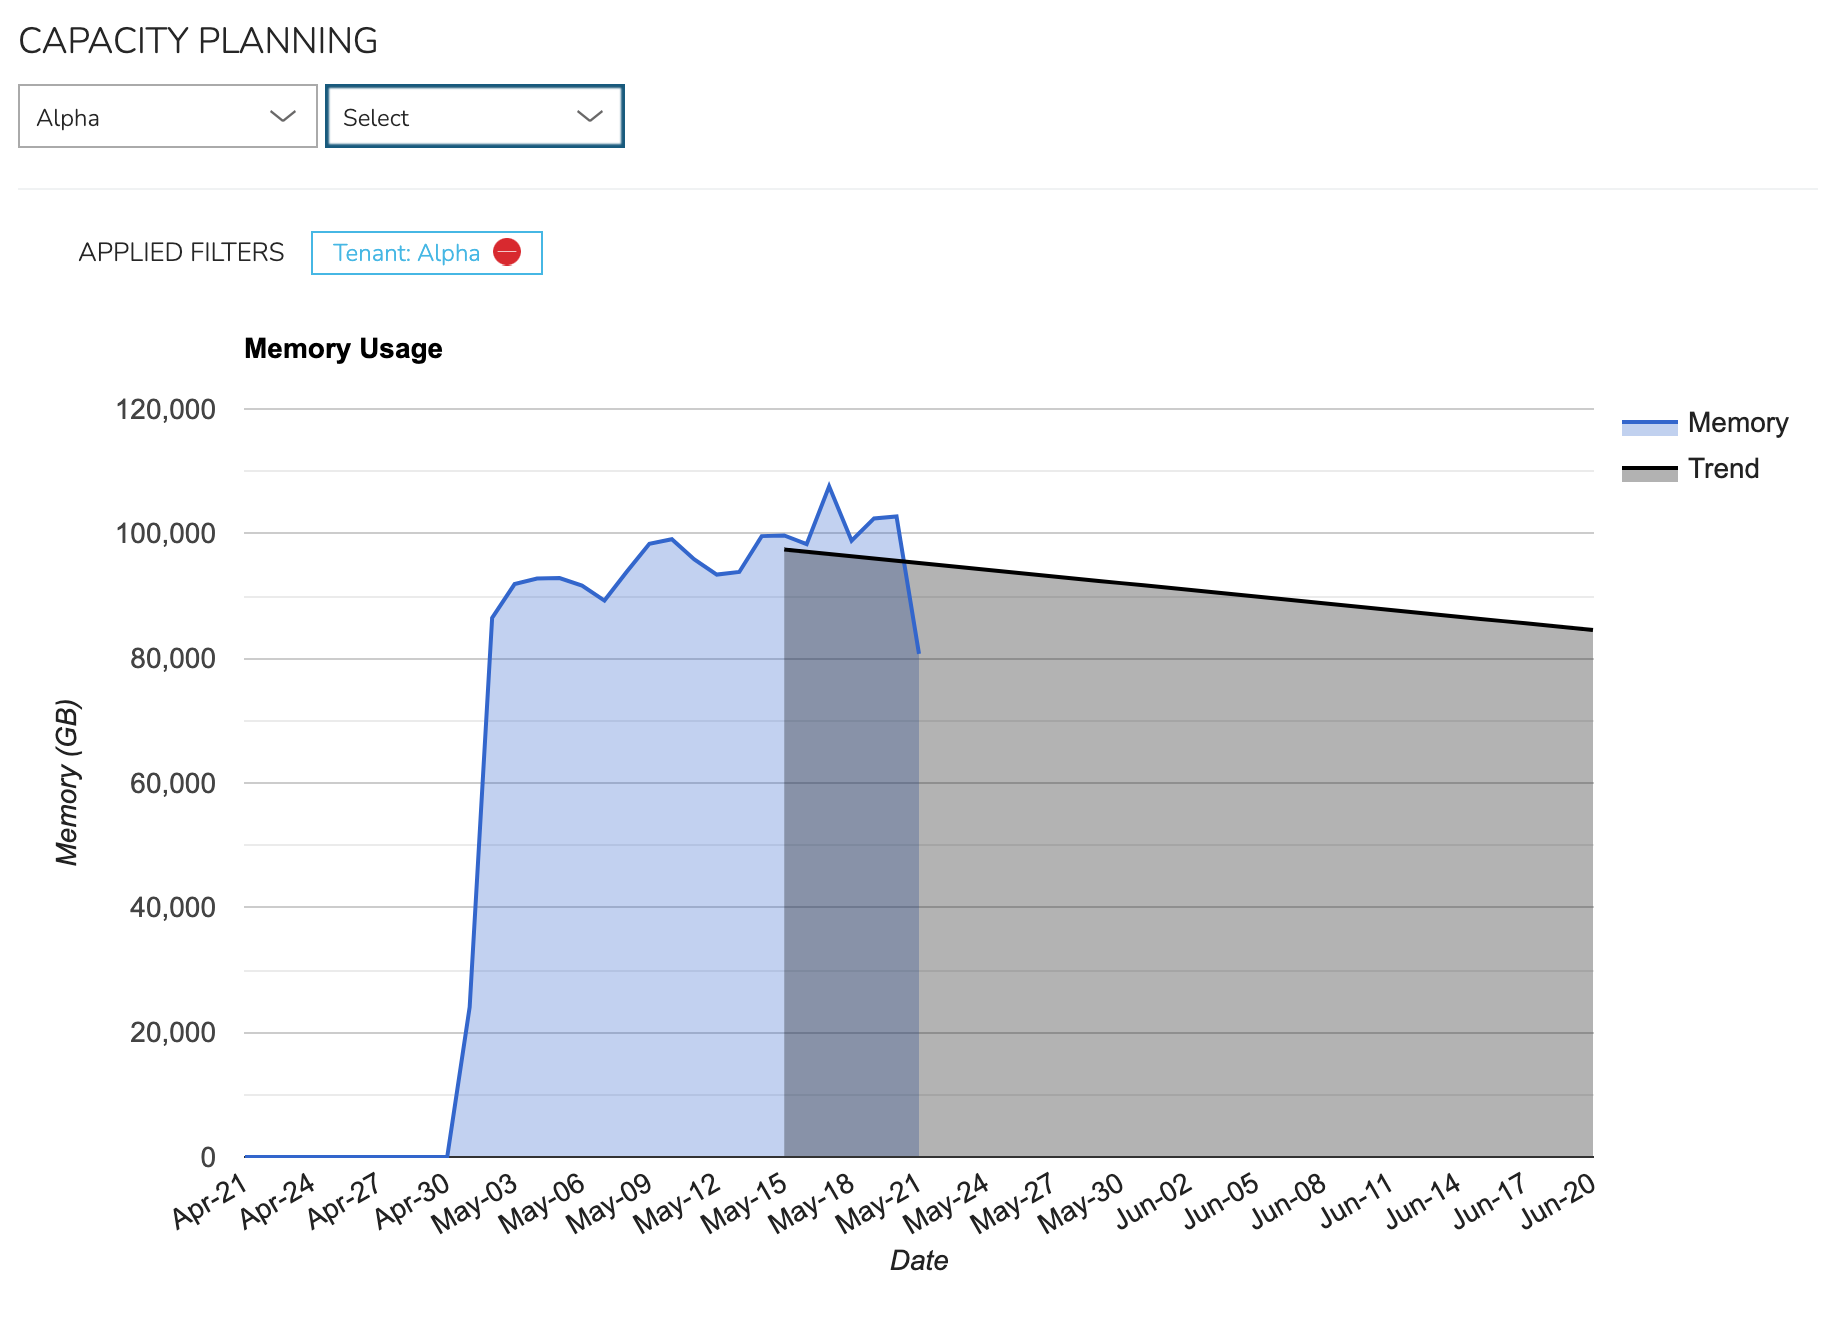Open the Alpha tenant dropdown
The width and height of the screenshot is (1846, 1324).
point(167,117)
